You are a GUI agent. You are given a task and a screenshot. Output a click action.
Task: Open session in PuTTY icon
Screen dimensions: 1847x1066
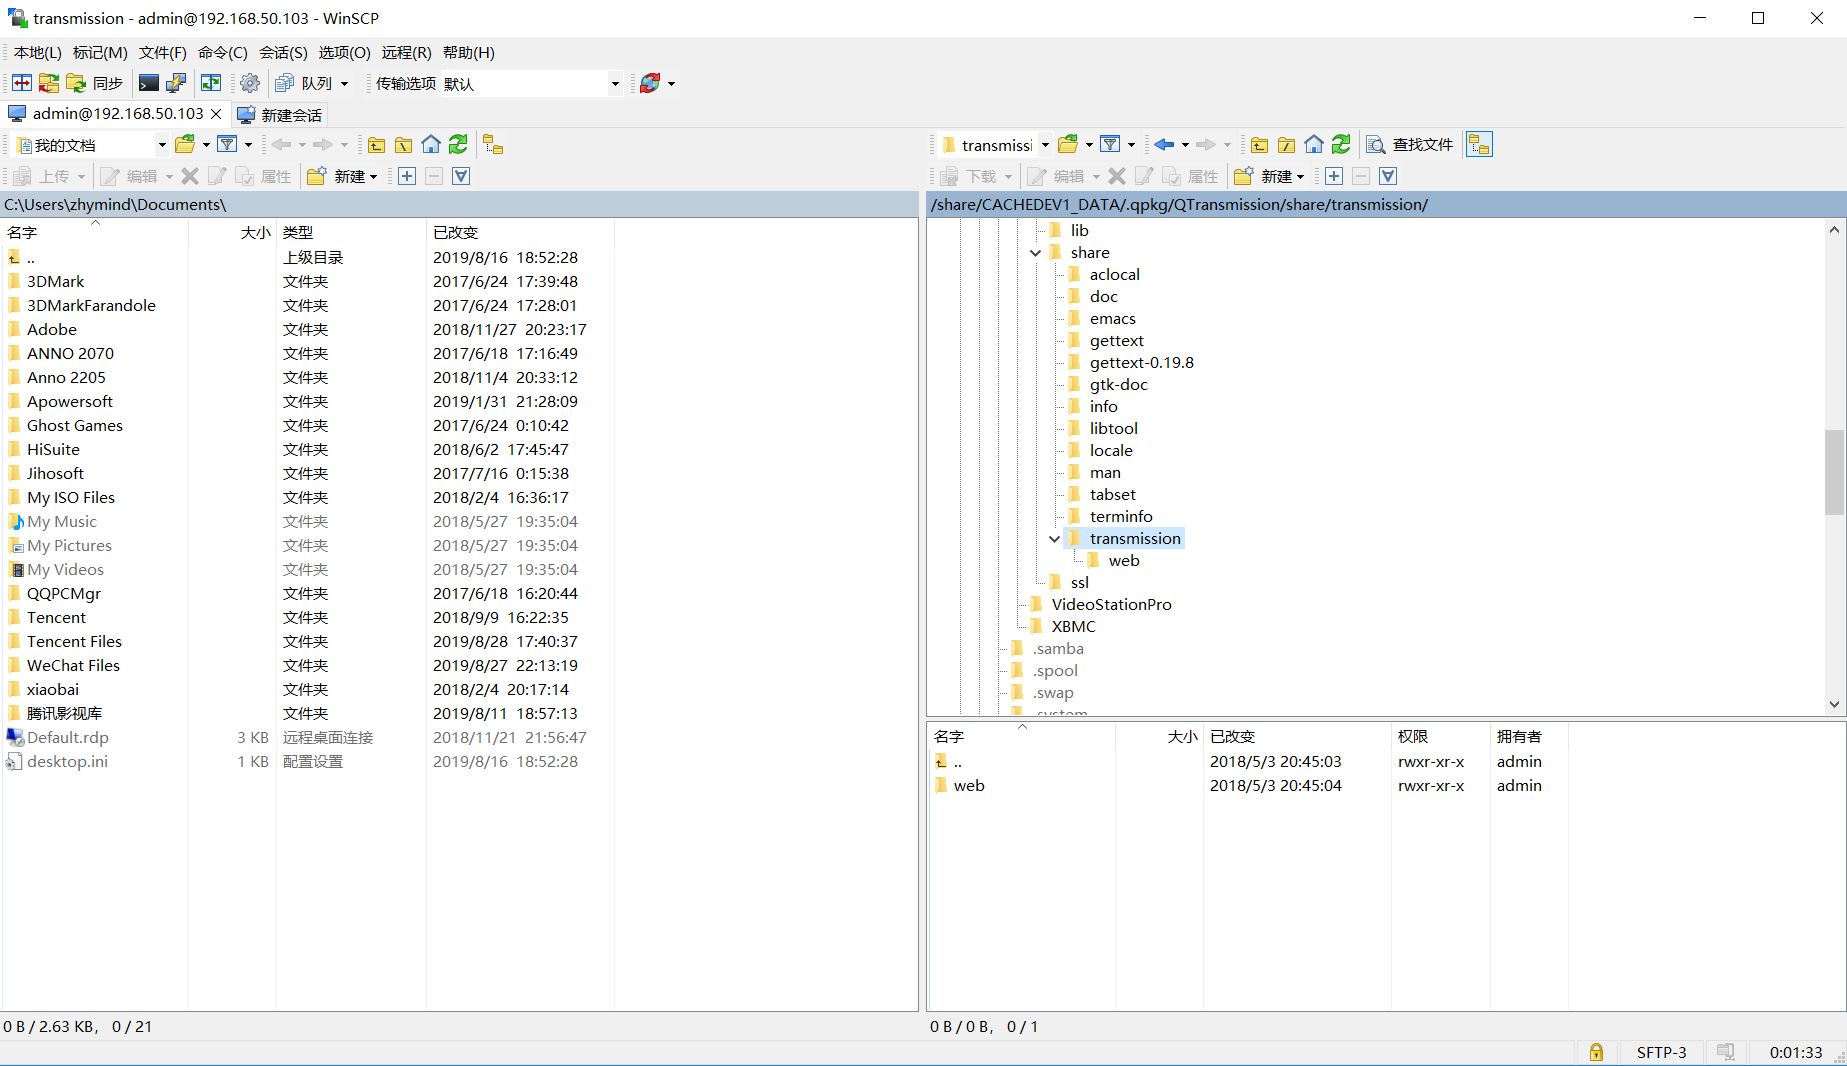coord(176,84)
